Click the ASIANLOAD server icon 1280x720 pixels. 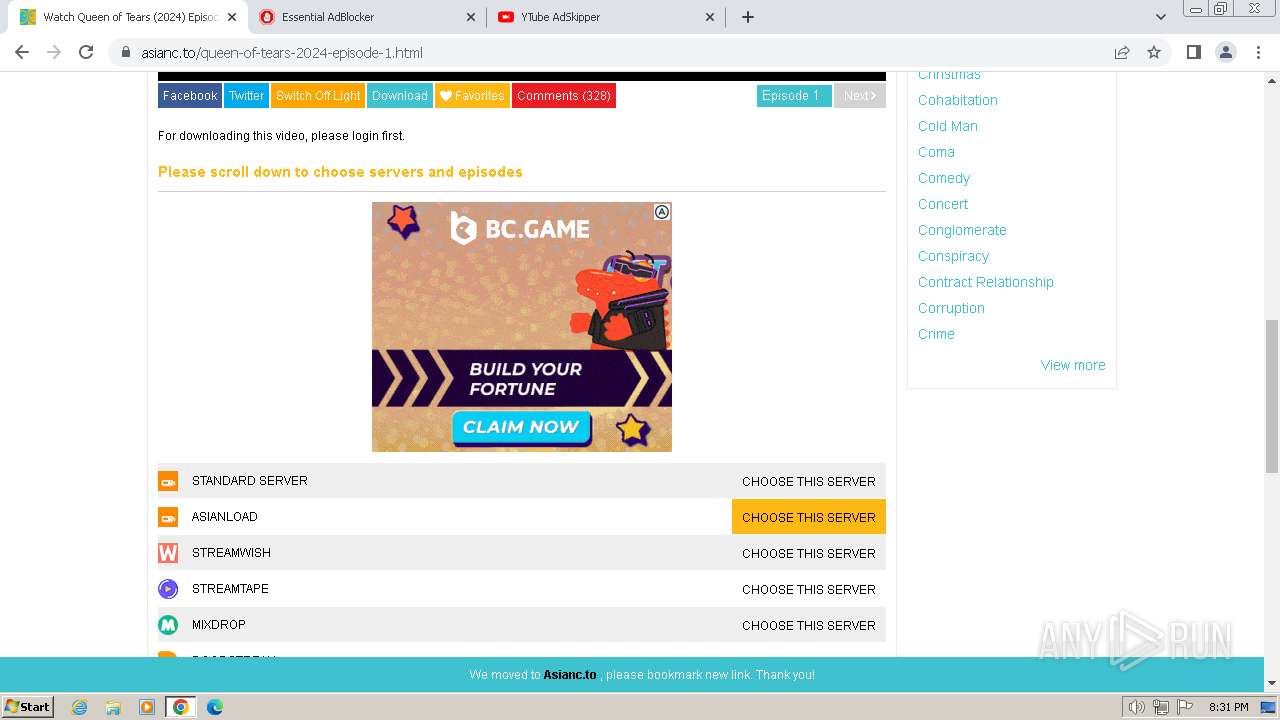168,517
